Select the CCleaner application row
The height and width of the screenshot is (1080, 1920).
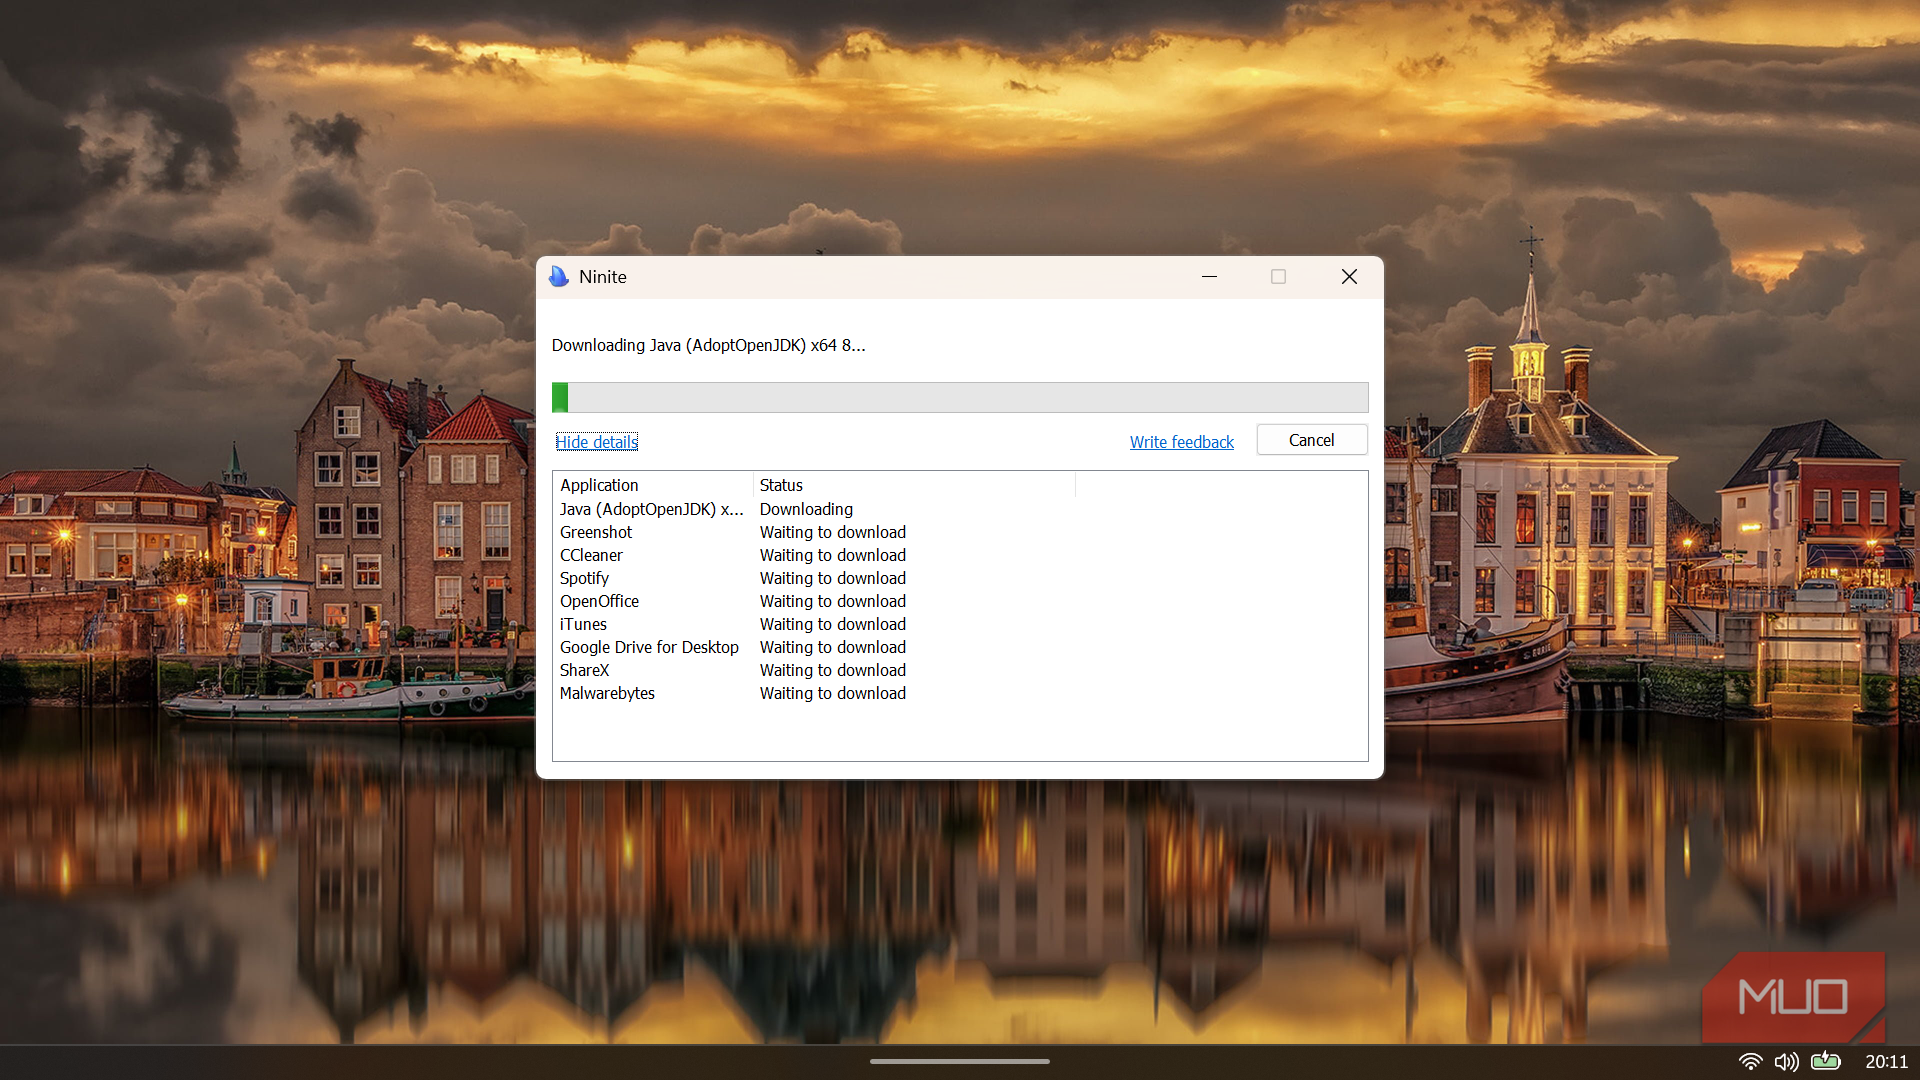pos(815,555)
